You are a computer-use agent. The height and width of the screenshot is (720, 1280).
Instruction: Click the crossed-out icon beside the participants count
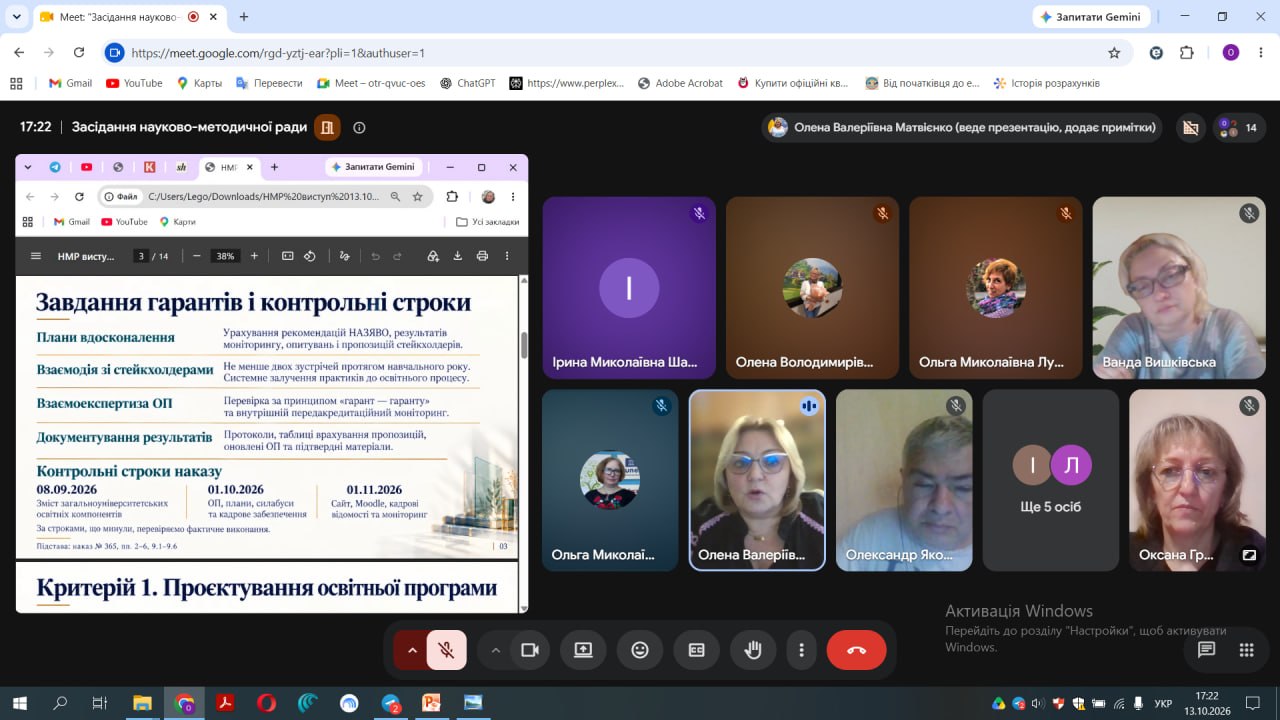coord(1190,127)
